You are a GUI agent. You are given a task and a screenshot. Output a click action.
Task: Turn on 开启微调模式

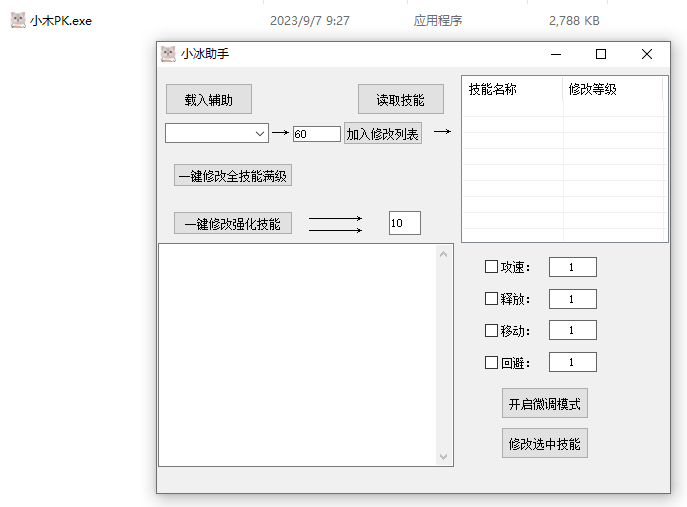[x=544, y=404]
